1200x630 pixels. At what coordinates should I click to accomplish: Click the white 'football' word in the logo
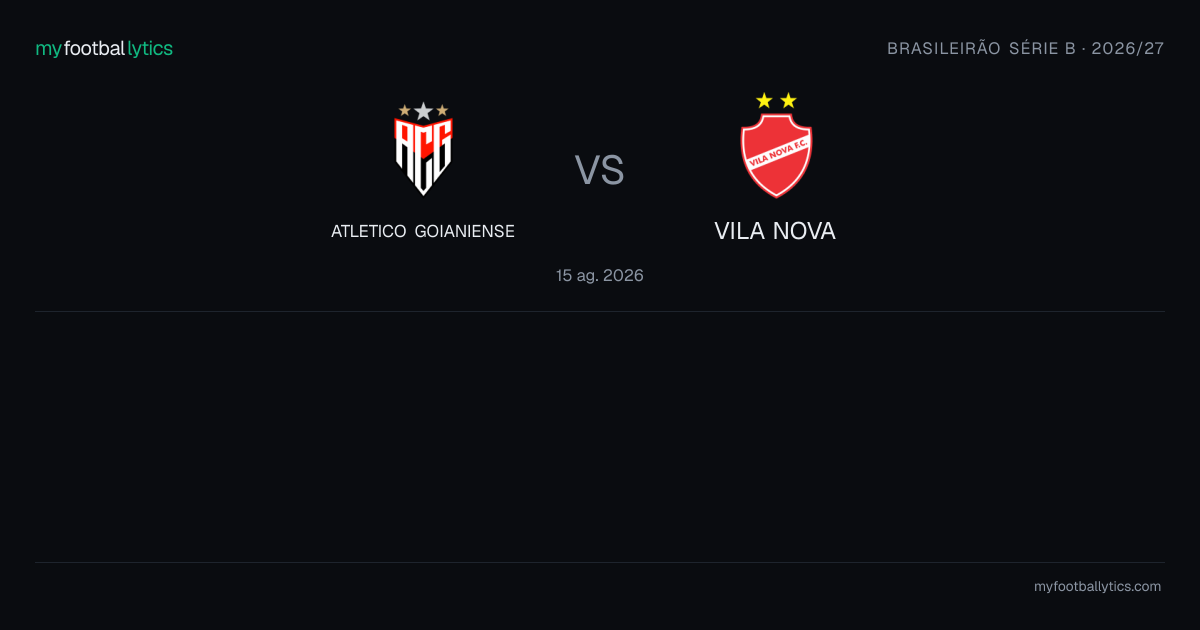tap(95, 48)
